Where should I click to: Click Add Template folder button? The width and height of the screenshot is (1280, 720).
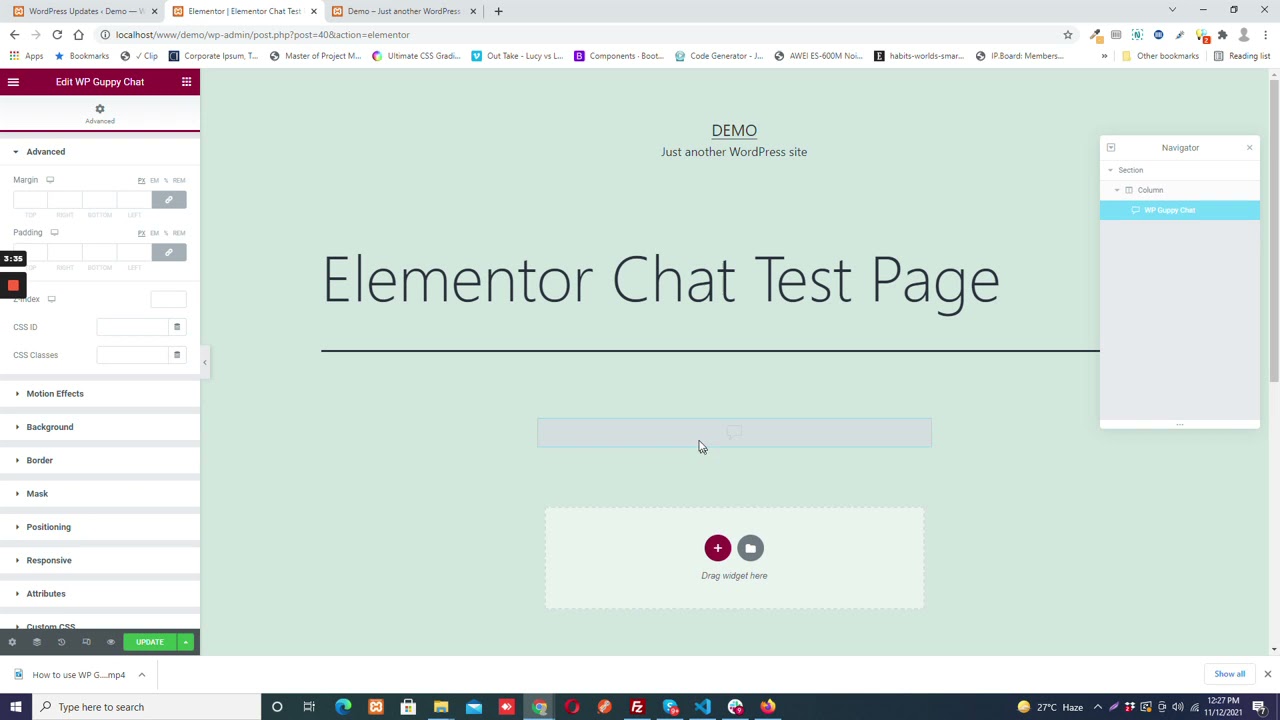coord(750,548)
